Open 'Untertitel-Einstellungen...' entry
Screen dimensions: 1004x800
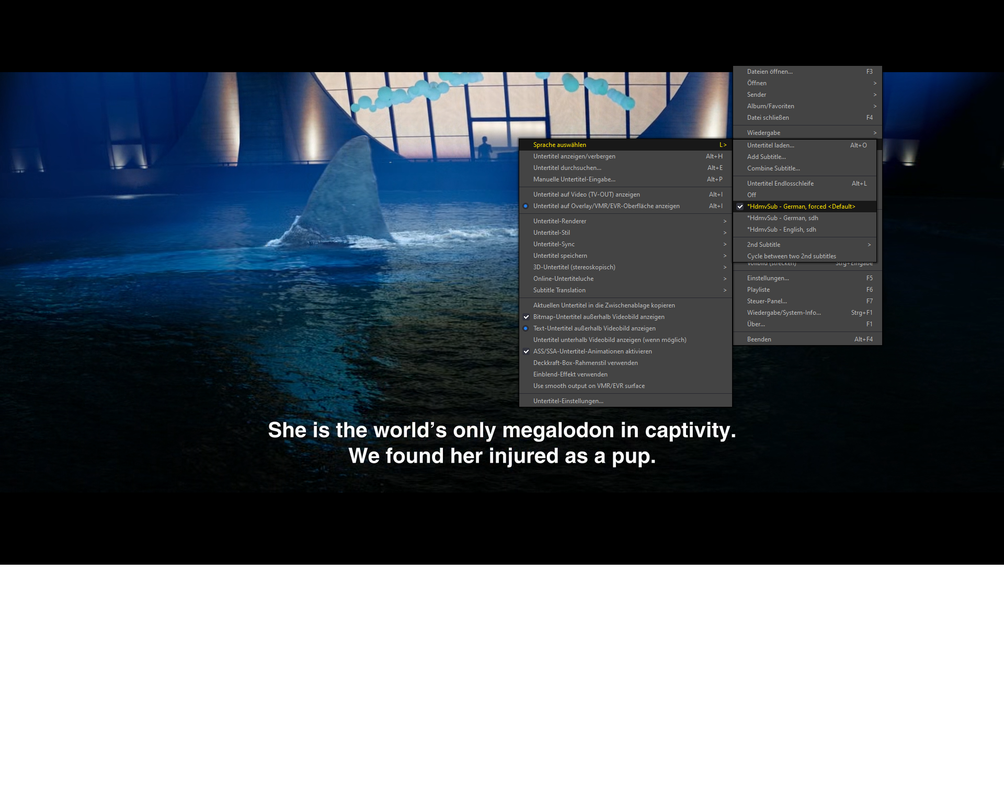pyautogui.click(x=625, y=401)
